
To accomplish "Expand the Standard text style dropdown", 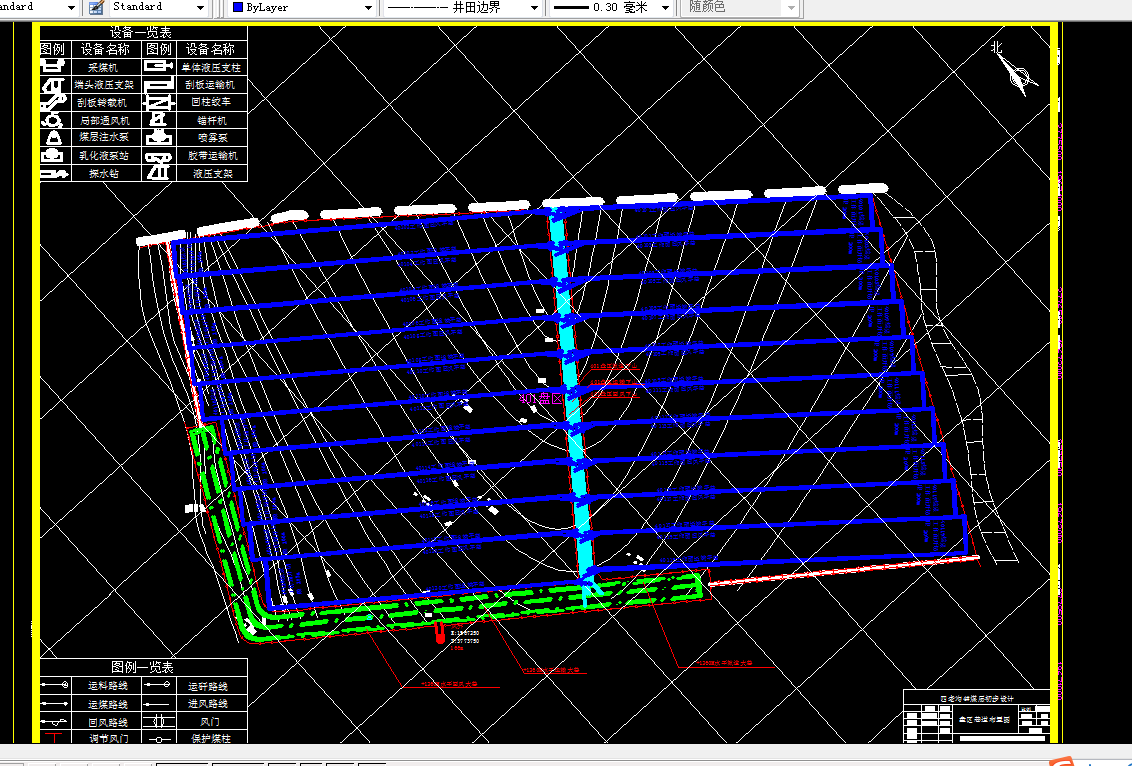I will click(x=201, y=7).
